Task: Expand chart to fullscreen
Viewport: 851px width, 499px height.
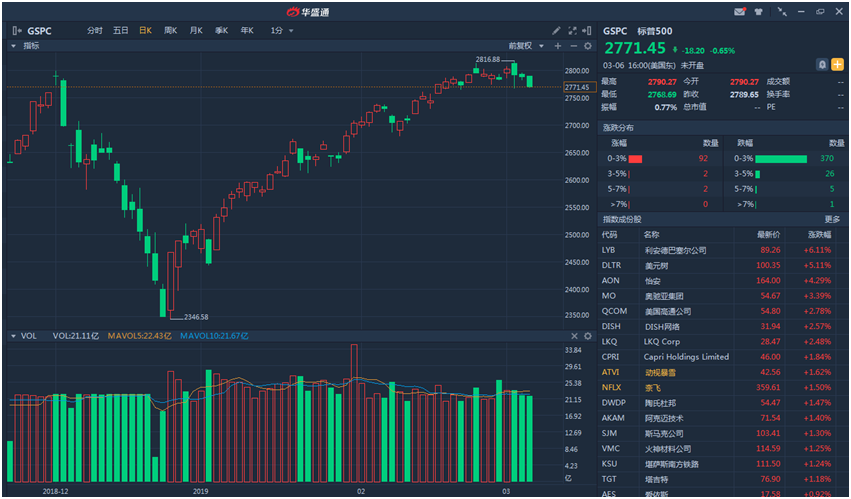Action: [572, 31]
